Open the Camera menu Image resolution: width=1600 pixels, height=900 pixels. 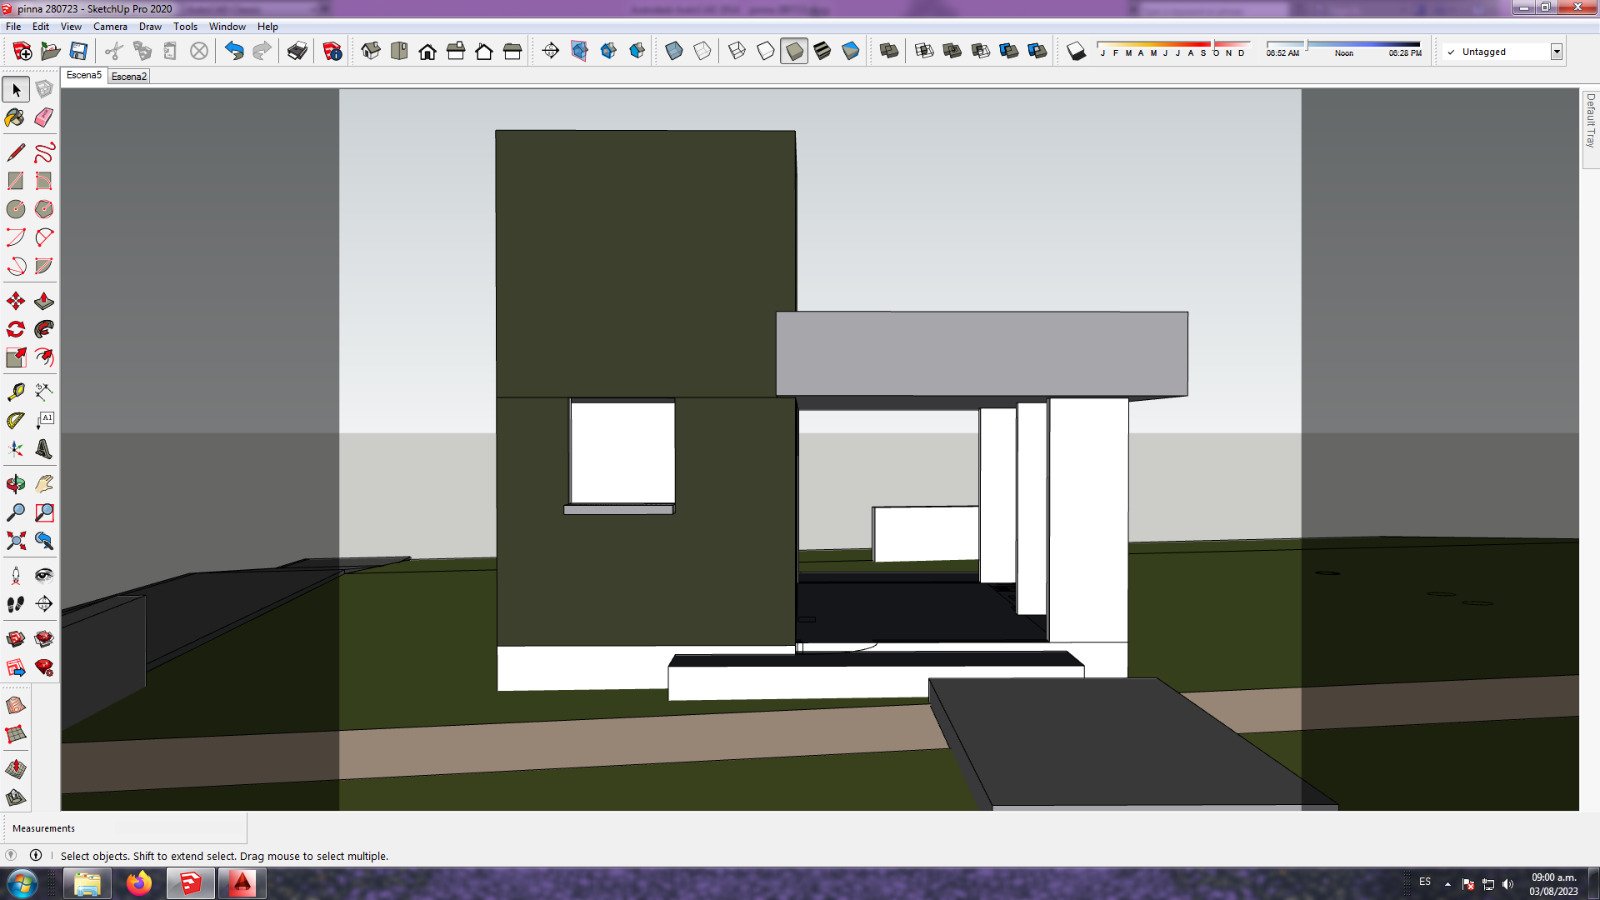[x=110, y=27]
